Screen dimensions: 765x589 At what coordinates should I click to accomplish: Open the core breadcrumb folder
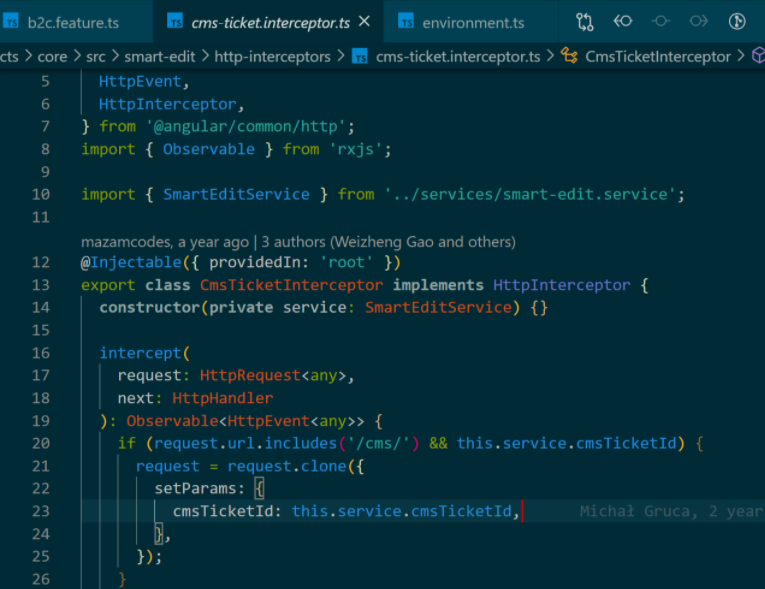(52, 57)
